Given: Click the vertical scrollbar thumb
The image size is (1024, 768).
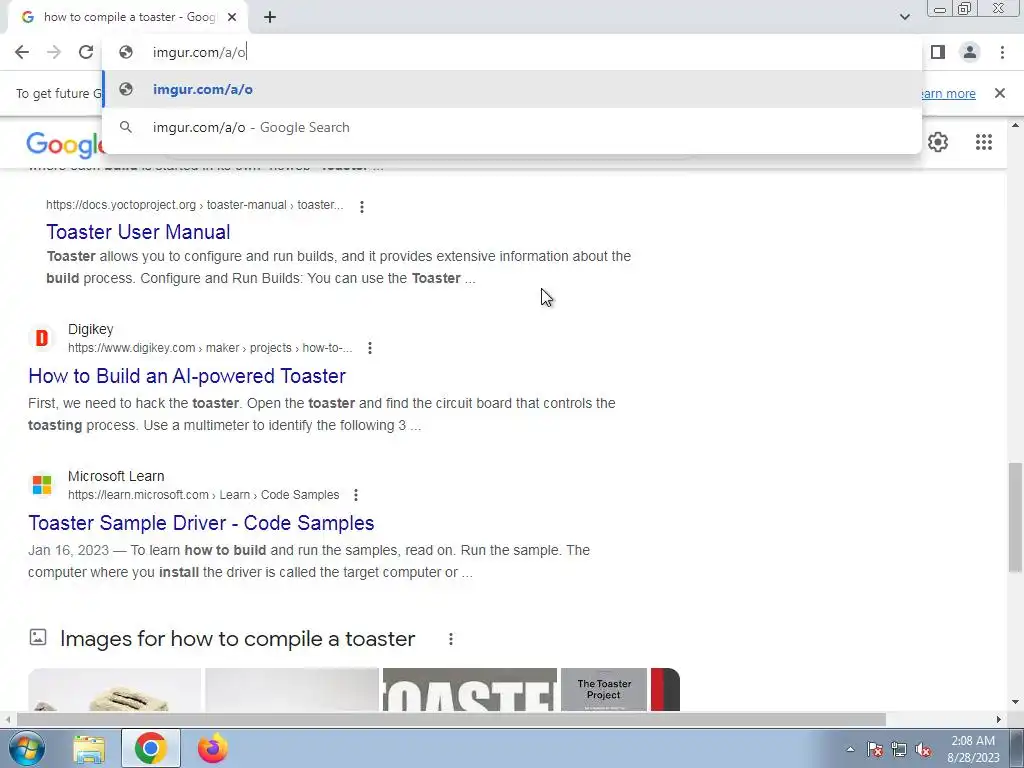Looking at the screenshot, I should (1015, 518).
